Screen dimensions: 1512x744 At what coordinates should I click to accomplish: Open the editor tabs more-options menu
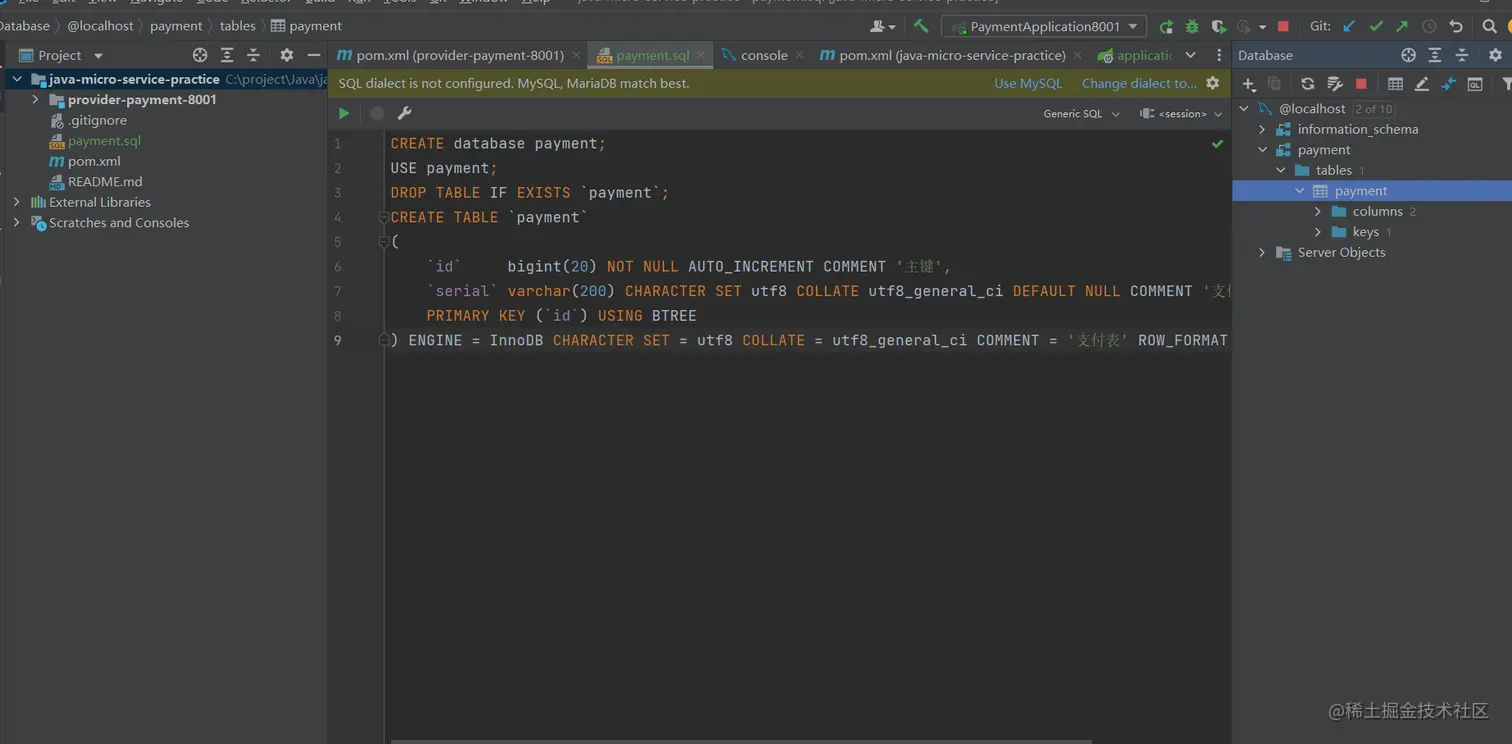[1218, 55]
